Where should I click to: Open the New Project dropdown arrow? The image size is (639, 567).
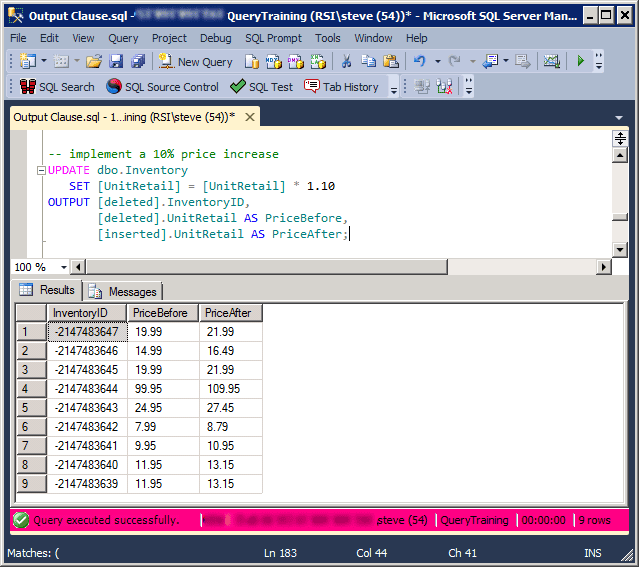click(x=44, y=62)
